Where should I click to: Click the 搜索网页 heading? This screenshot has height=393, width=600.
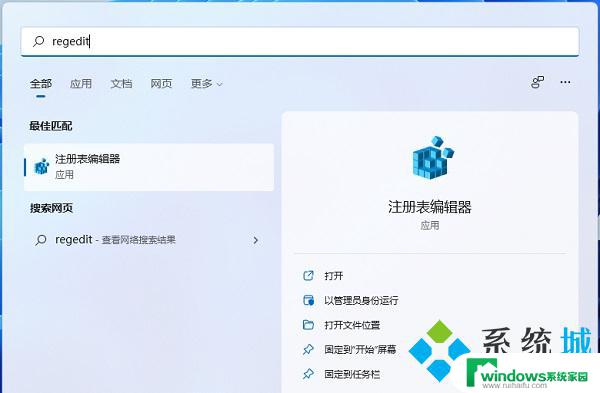51,208
